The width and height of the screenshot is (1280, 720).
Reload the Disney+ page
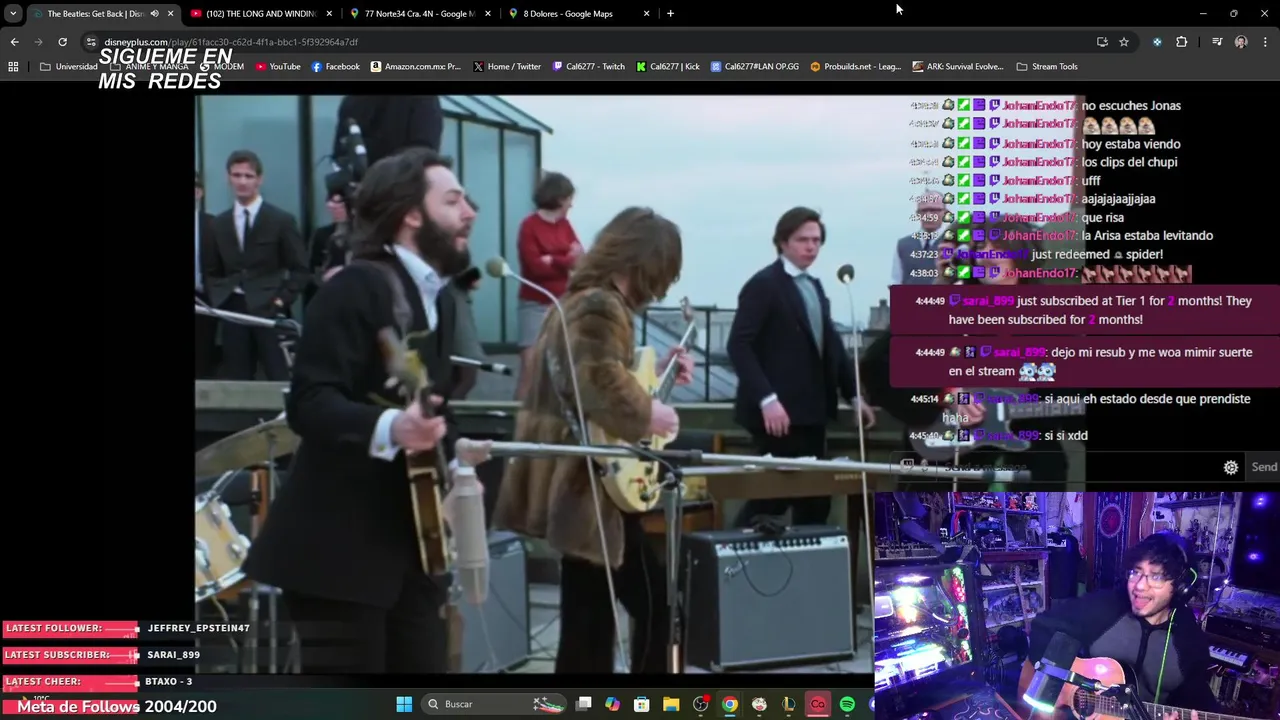62,42
